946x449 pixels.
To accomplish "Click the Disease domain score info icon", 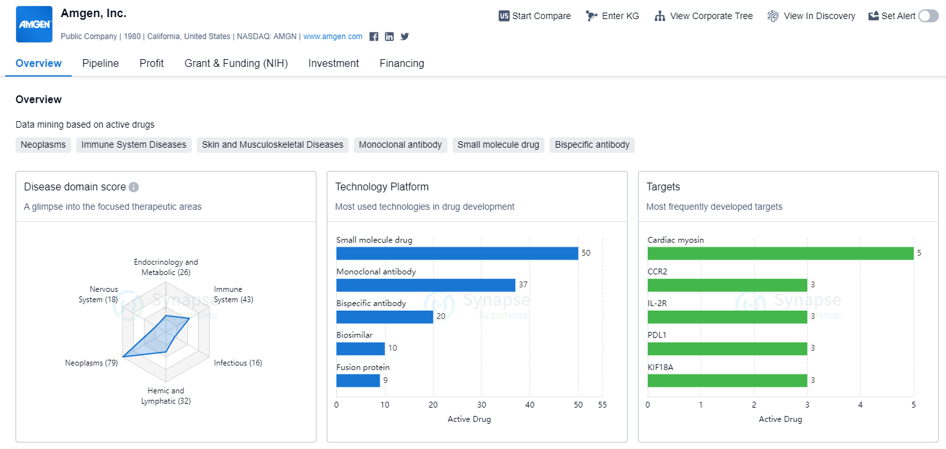I will [x=134, y=187].
